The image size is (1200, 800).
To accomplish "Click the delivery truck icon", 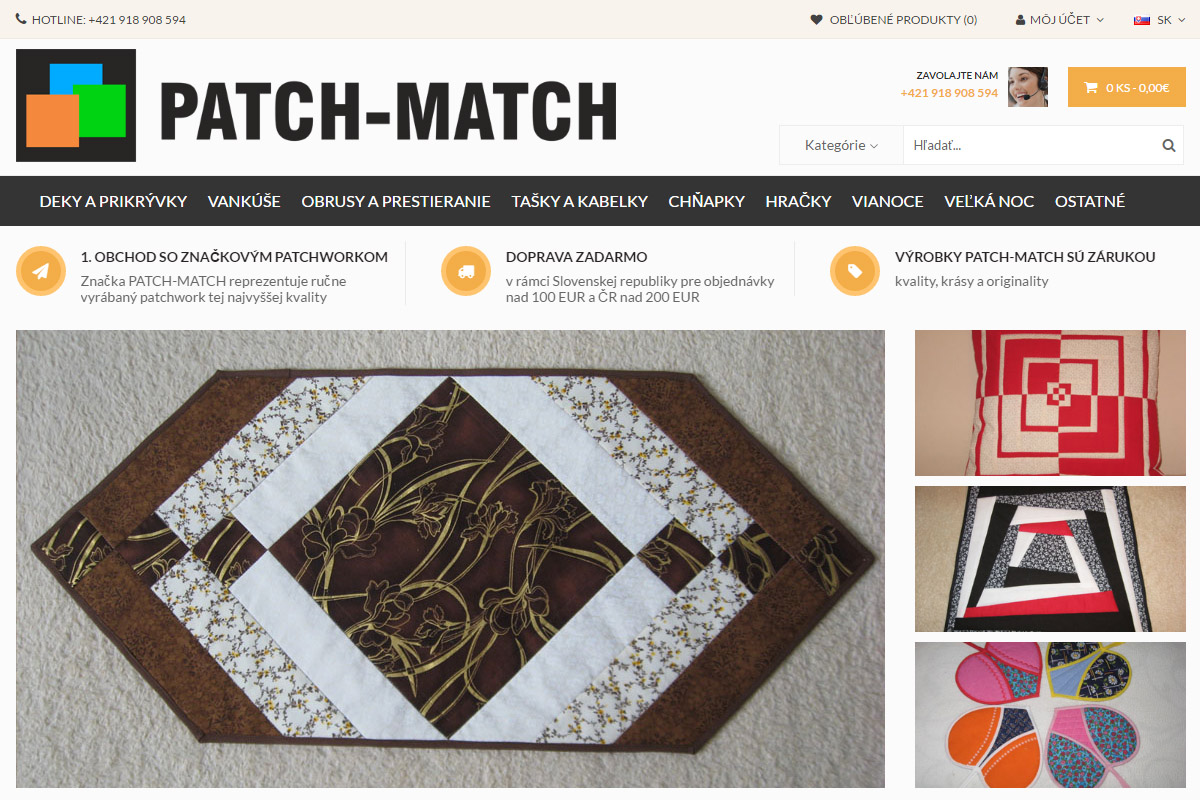I will 466,271.
